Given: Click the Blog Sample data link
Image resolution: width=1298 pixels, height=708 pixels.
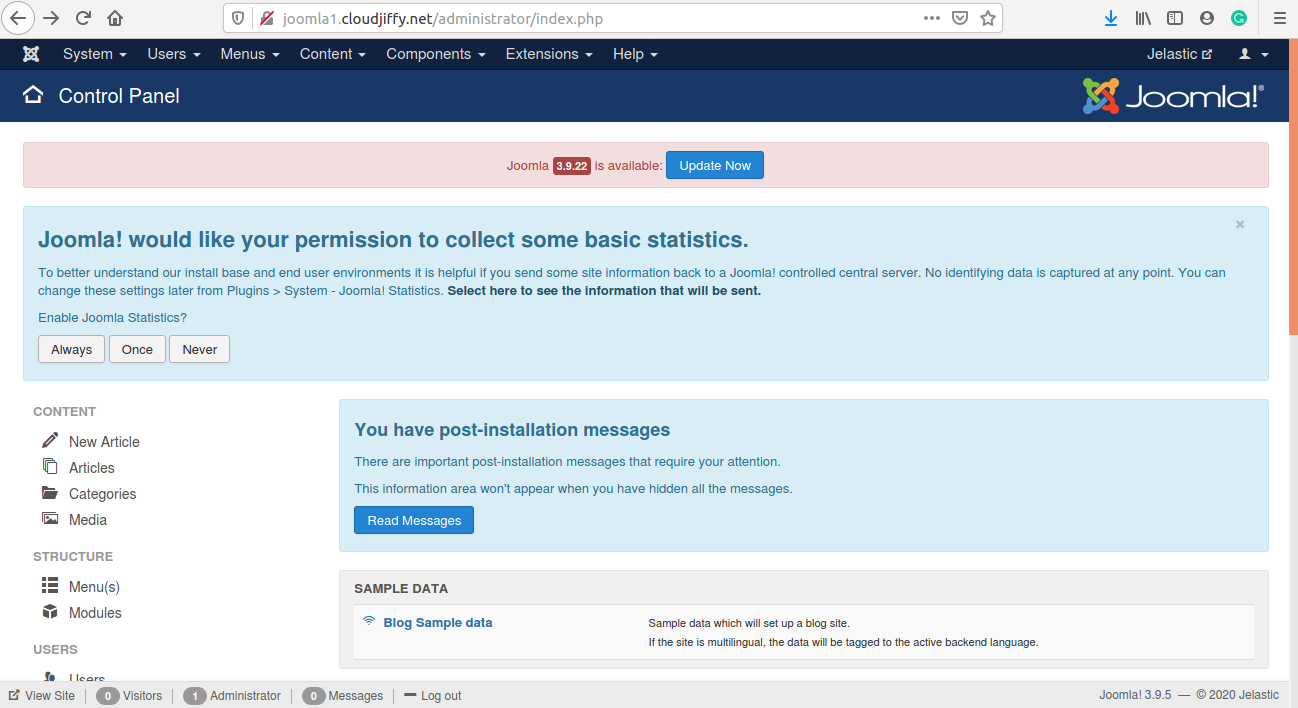Looking at the screenshot, I should (437, 622).
